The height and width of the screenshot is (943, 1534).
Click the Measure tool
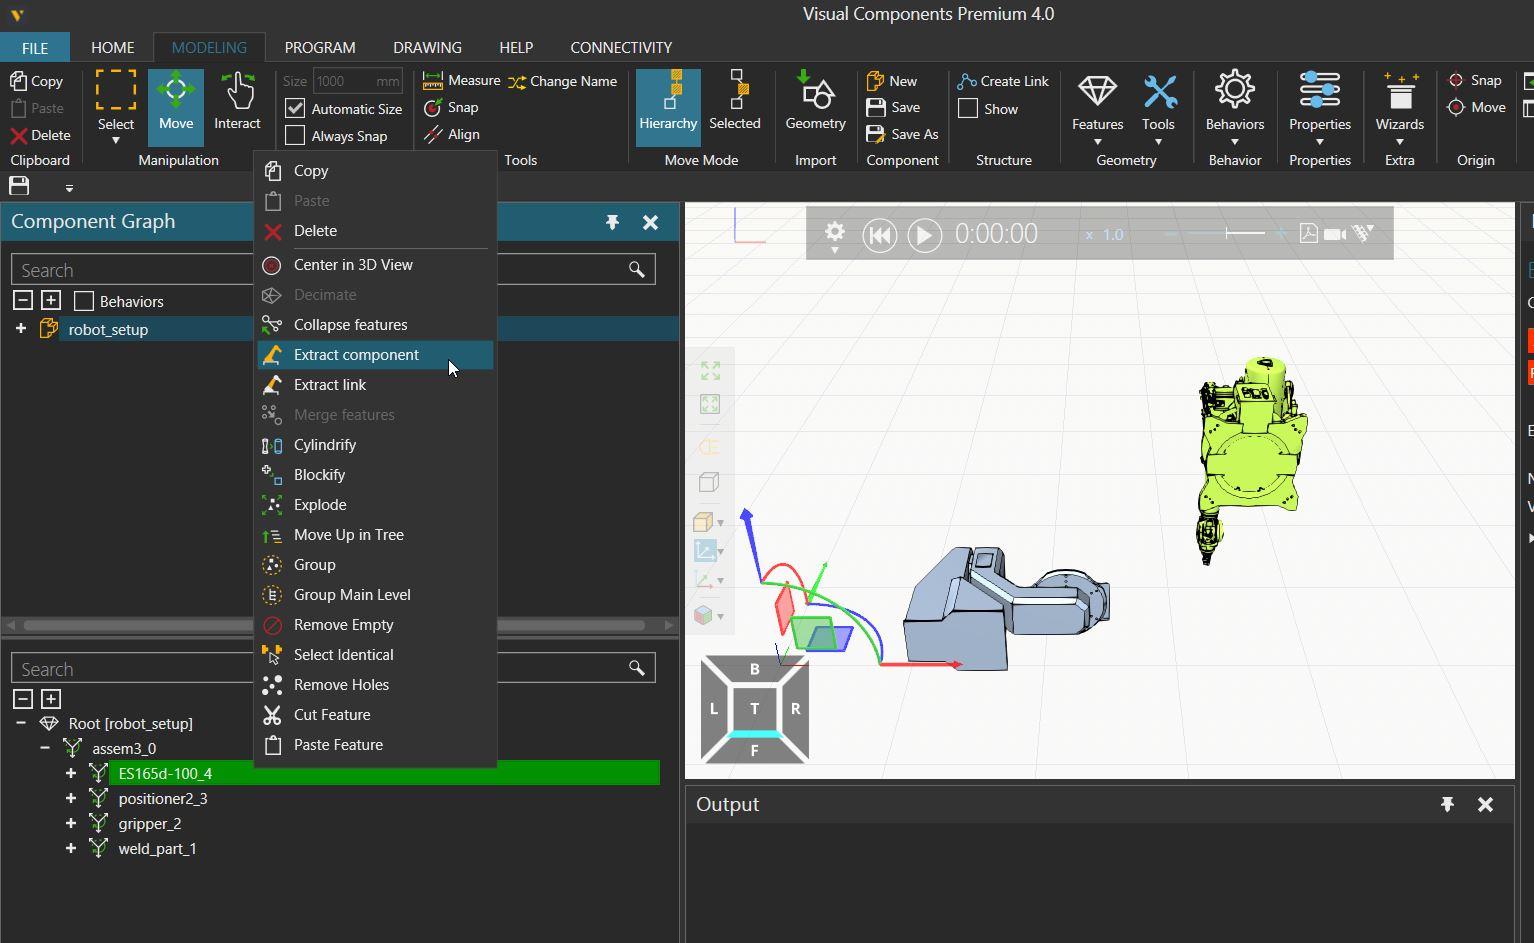coord(461,81)
